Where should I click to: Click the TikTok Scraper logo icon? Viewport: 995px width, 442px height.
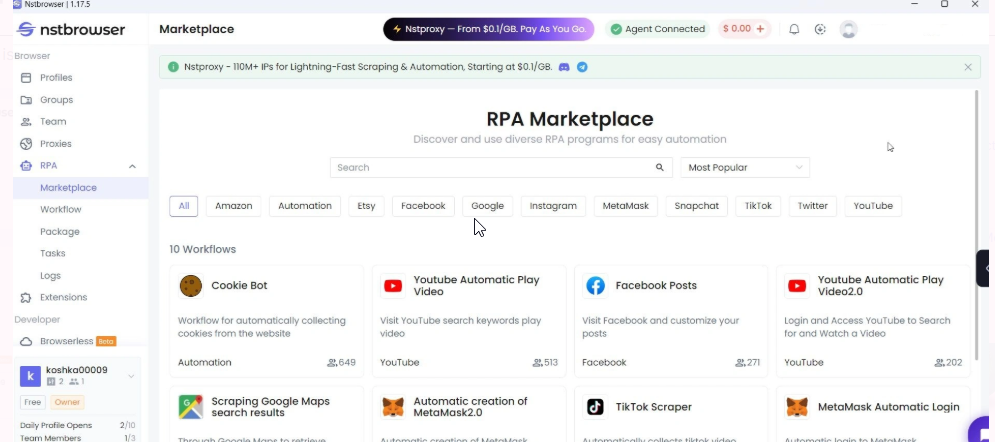(x=595, y=407)
